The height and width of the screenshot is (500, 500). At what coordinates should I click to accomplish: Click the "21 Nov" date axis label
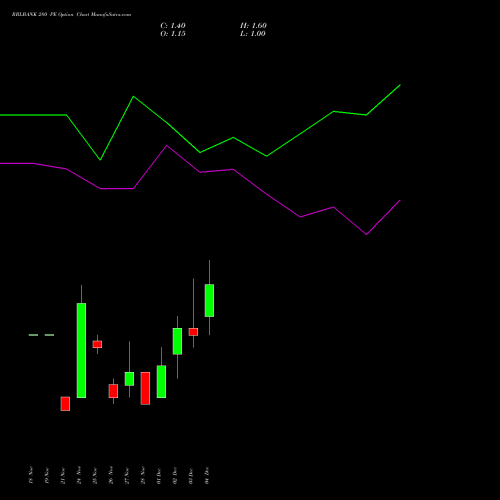coord(63,475)
